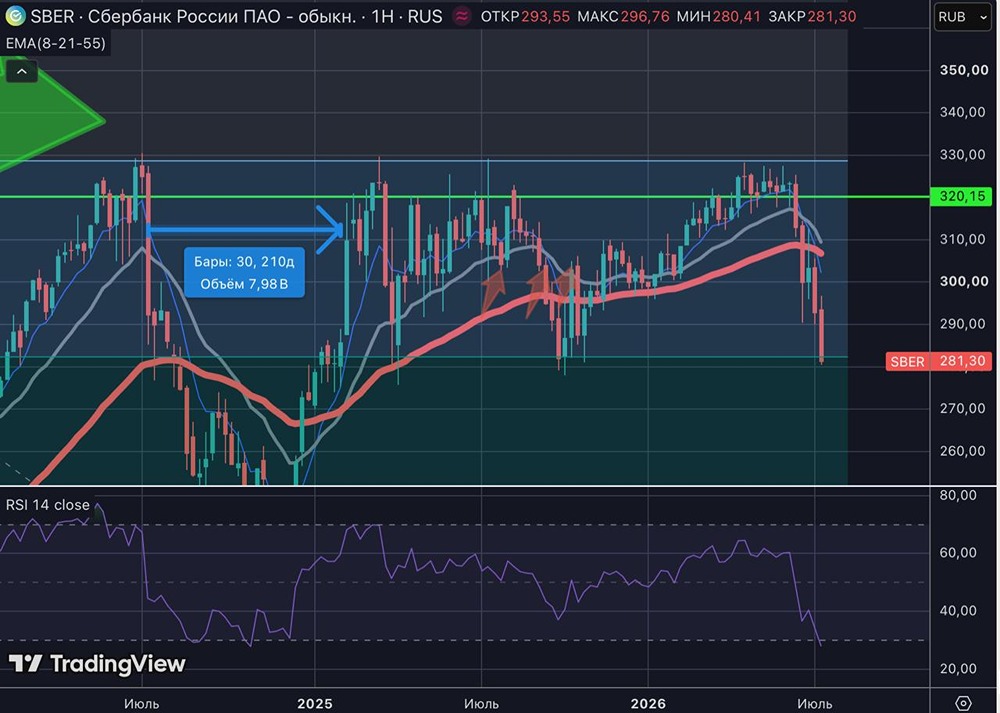Image resolution: width=1000 pixels, height=713 pixels.
Task: Select the blue Бары: 30, 210д info box
Action: click(244, 272)
